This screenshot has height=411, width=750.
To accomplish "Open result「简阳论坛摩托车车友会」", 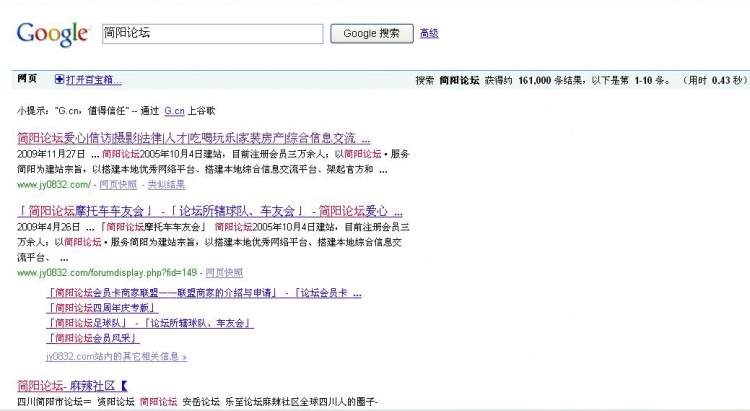I will (x=210, y=211).
